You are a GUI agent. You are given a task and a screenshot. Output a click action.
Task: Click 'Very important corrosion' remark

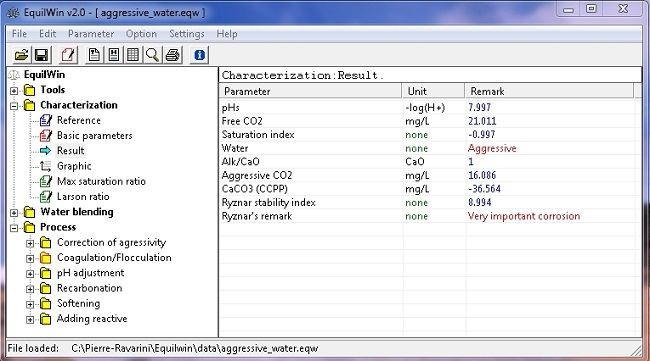(x=524, y=216)
